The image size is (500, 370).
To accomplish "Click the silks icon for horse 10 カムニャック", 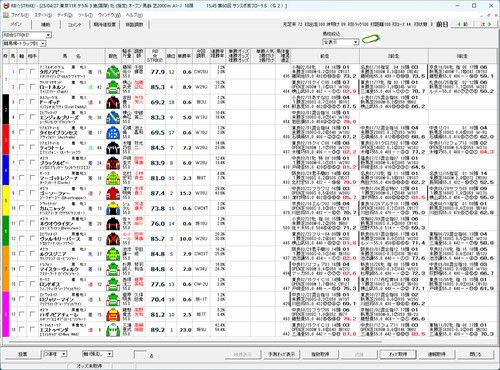I will (113, 208).
